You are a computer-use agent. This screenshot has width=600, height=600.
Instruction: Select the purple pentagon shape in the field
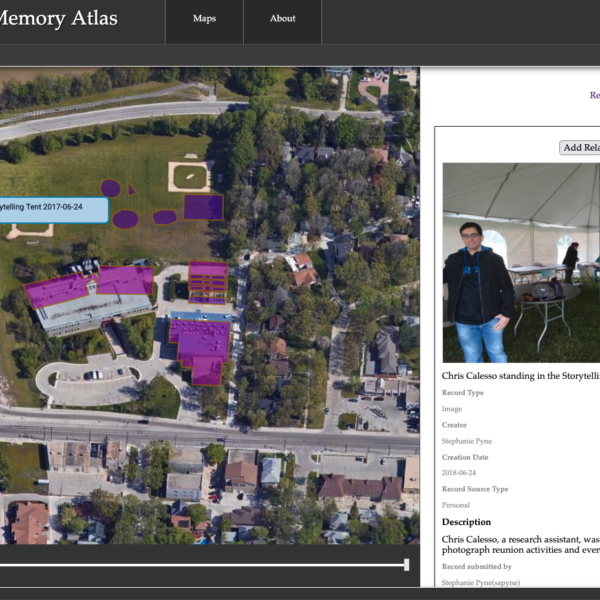coord(165,217)
